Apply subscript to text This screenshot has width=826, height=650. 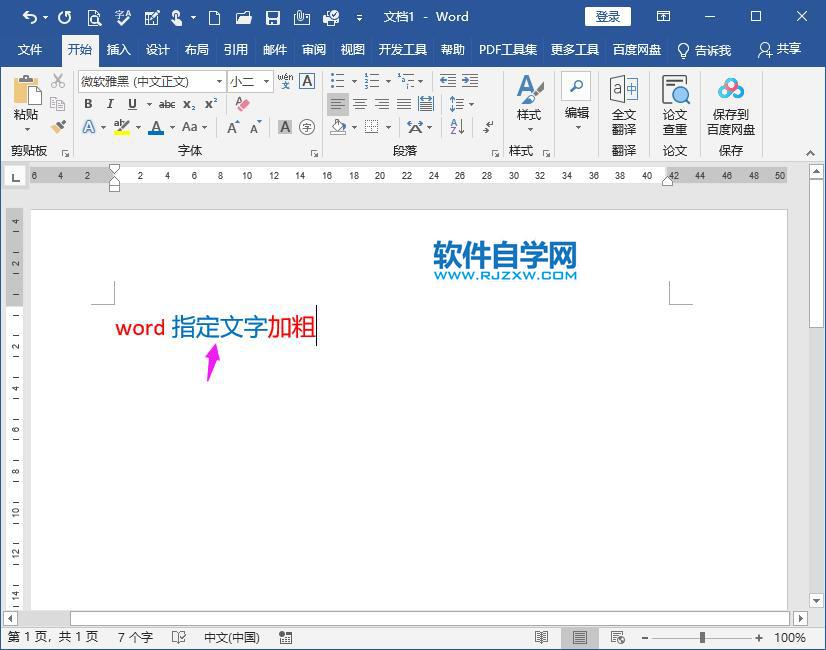tap(189, 104)
